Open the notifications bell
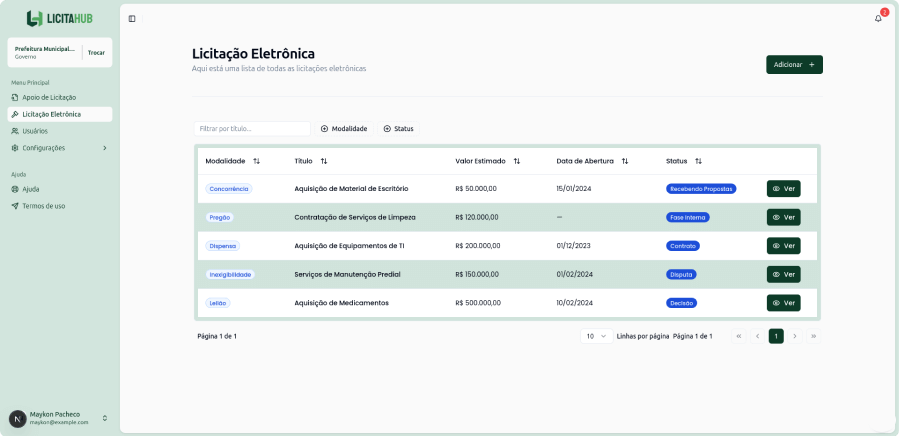The height and width of the screenshot is (436, 900). [878, 18]
